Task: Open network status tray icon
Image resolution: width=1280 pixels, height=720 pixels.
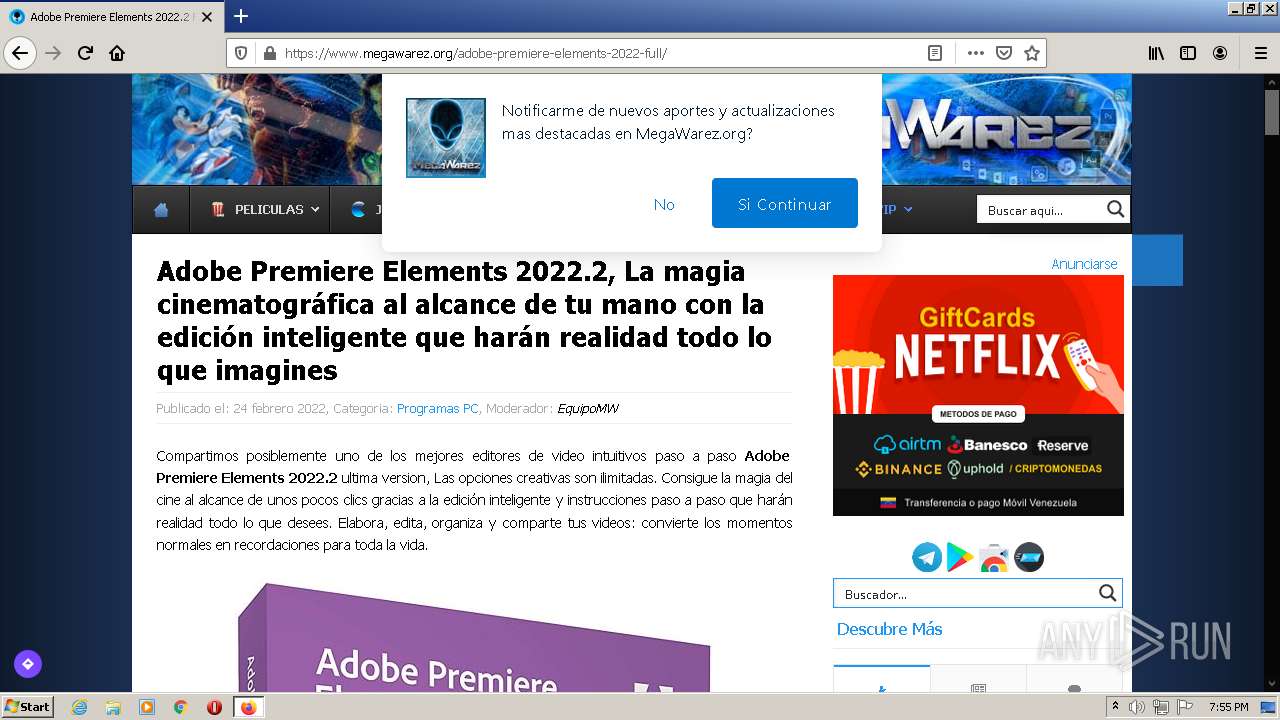Action: click(1161, 707)
